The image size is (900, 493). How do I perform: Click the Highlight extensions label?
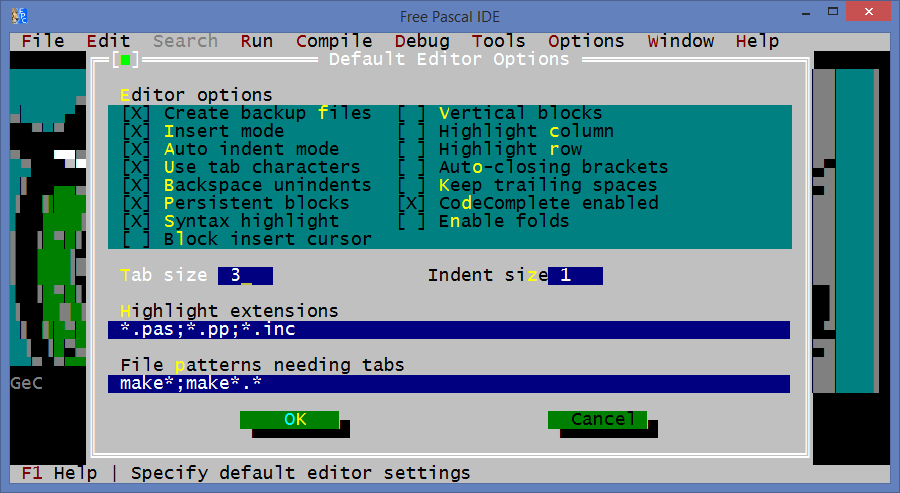pyautogui.click(x=229, y=311)
